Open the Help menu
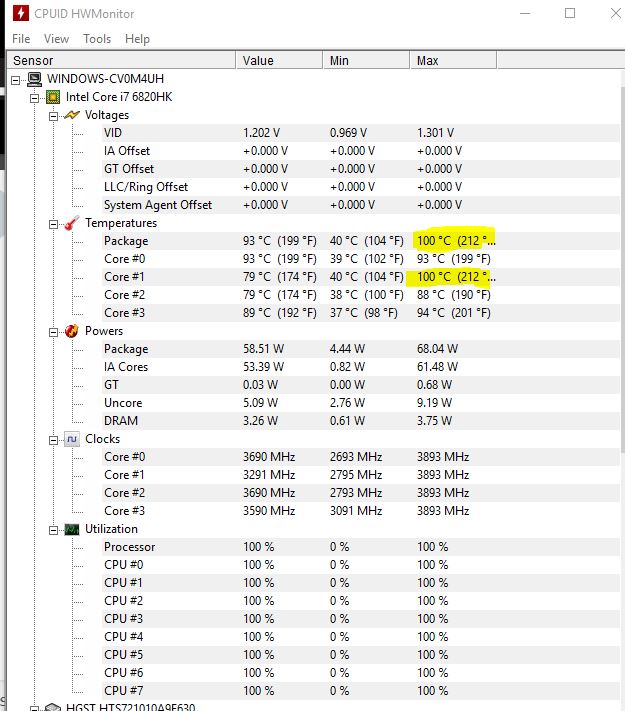Screen dimensions: 625x711 click(x=137, y=39)
